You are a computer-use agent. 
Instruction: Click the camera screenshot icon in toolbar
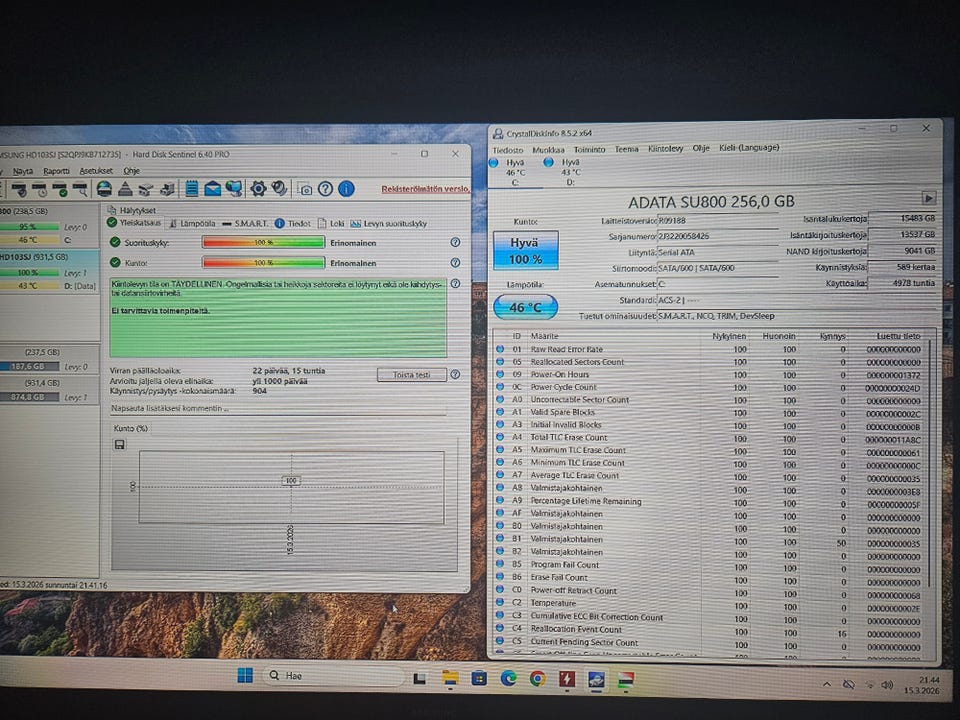pos(305,189)
